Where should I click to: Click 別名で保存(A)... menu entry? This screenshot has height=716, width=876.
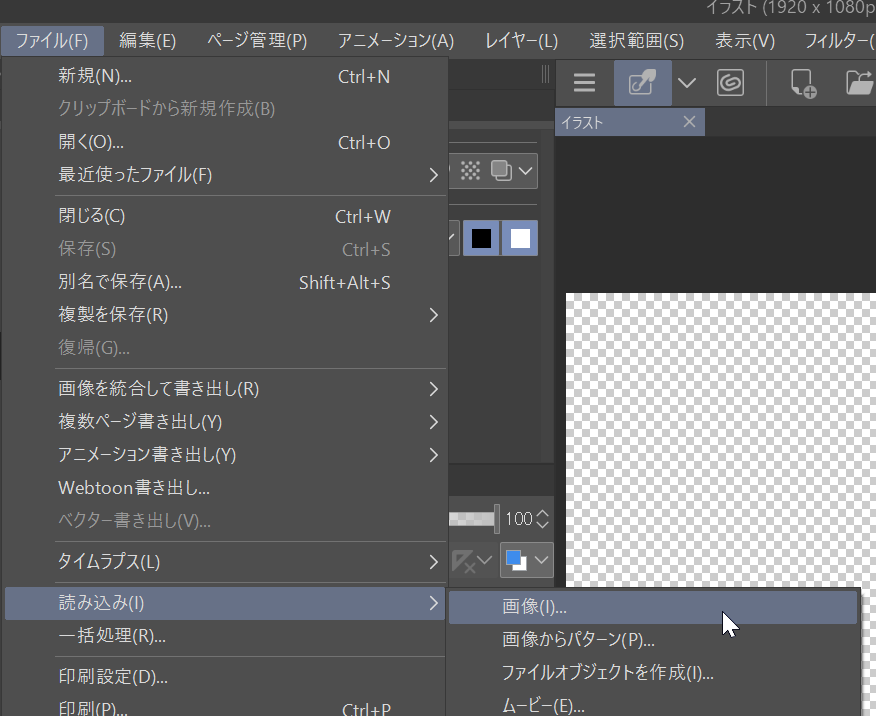(x=120, y=283)
